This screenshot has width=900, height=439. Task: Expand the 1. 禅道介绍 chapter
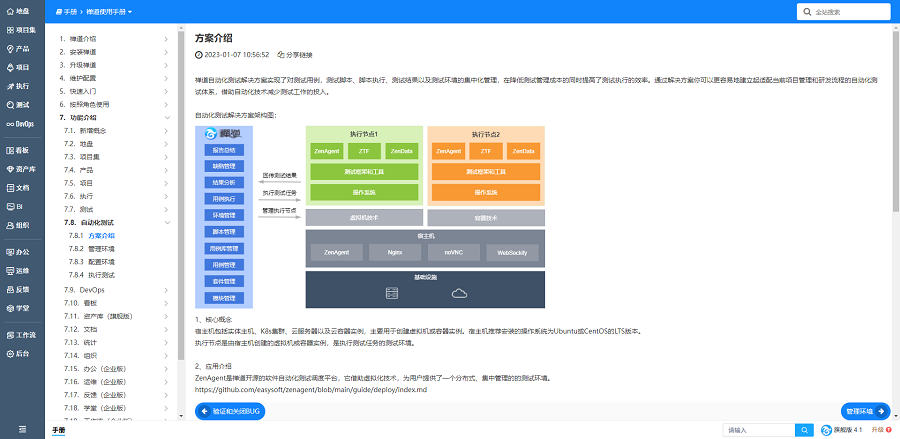click(x=166, y=39)
